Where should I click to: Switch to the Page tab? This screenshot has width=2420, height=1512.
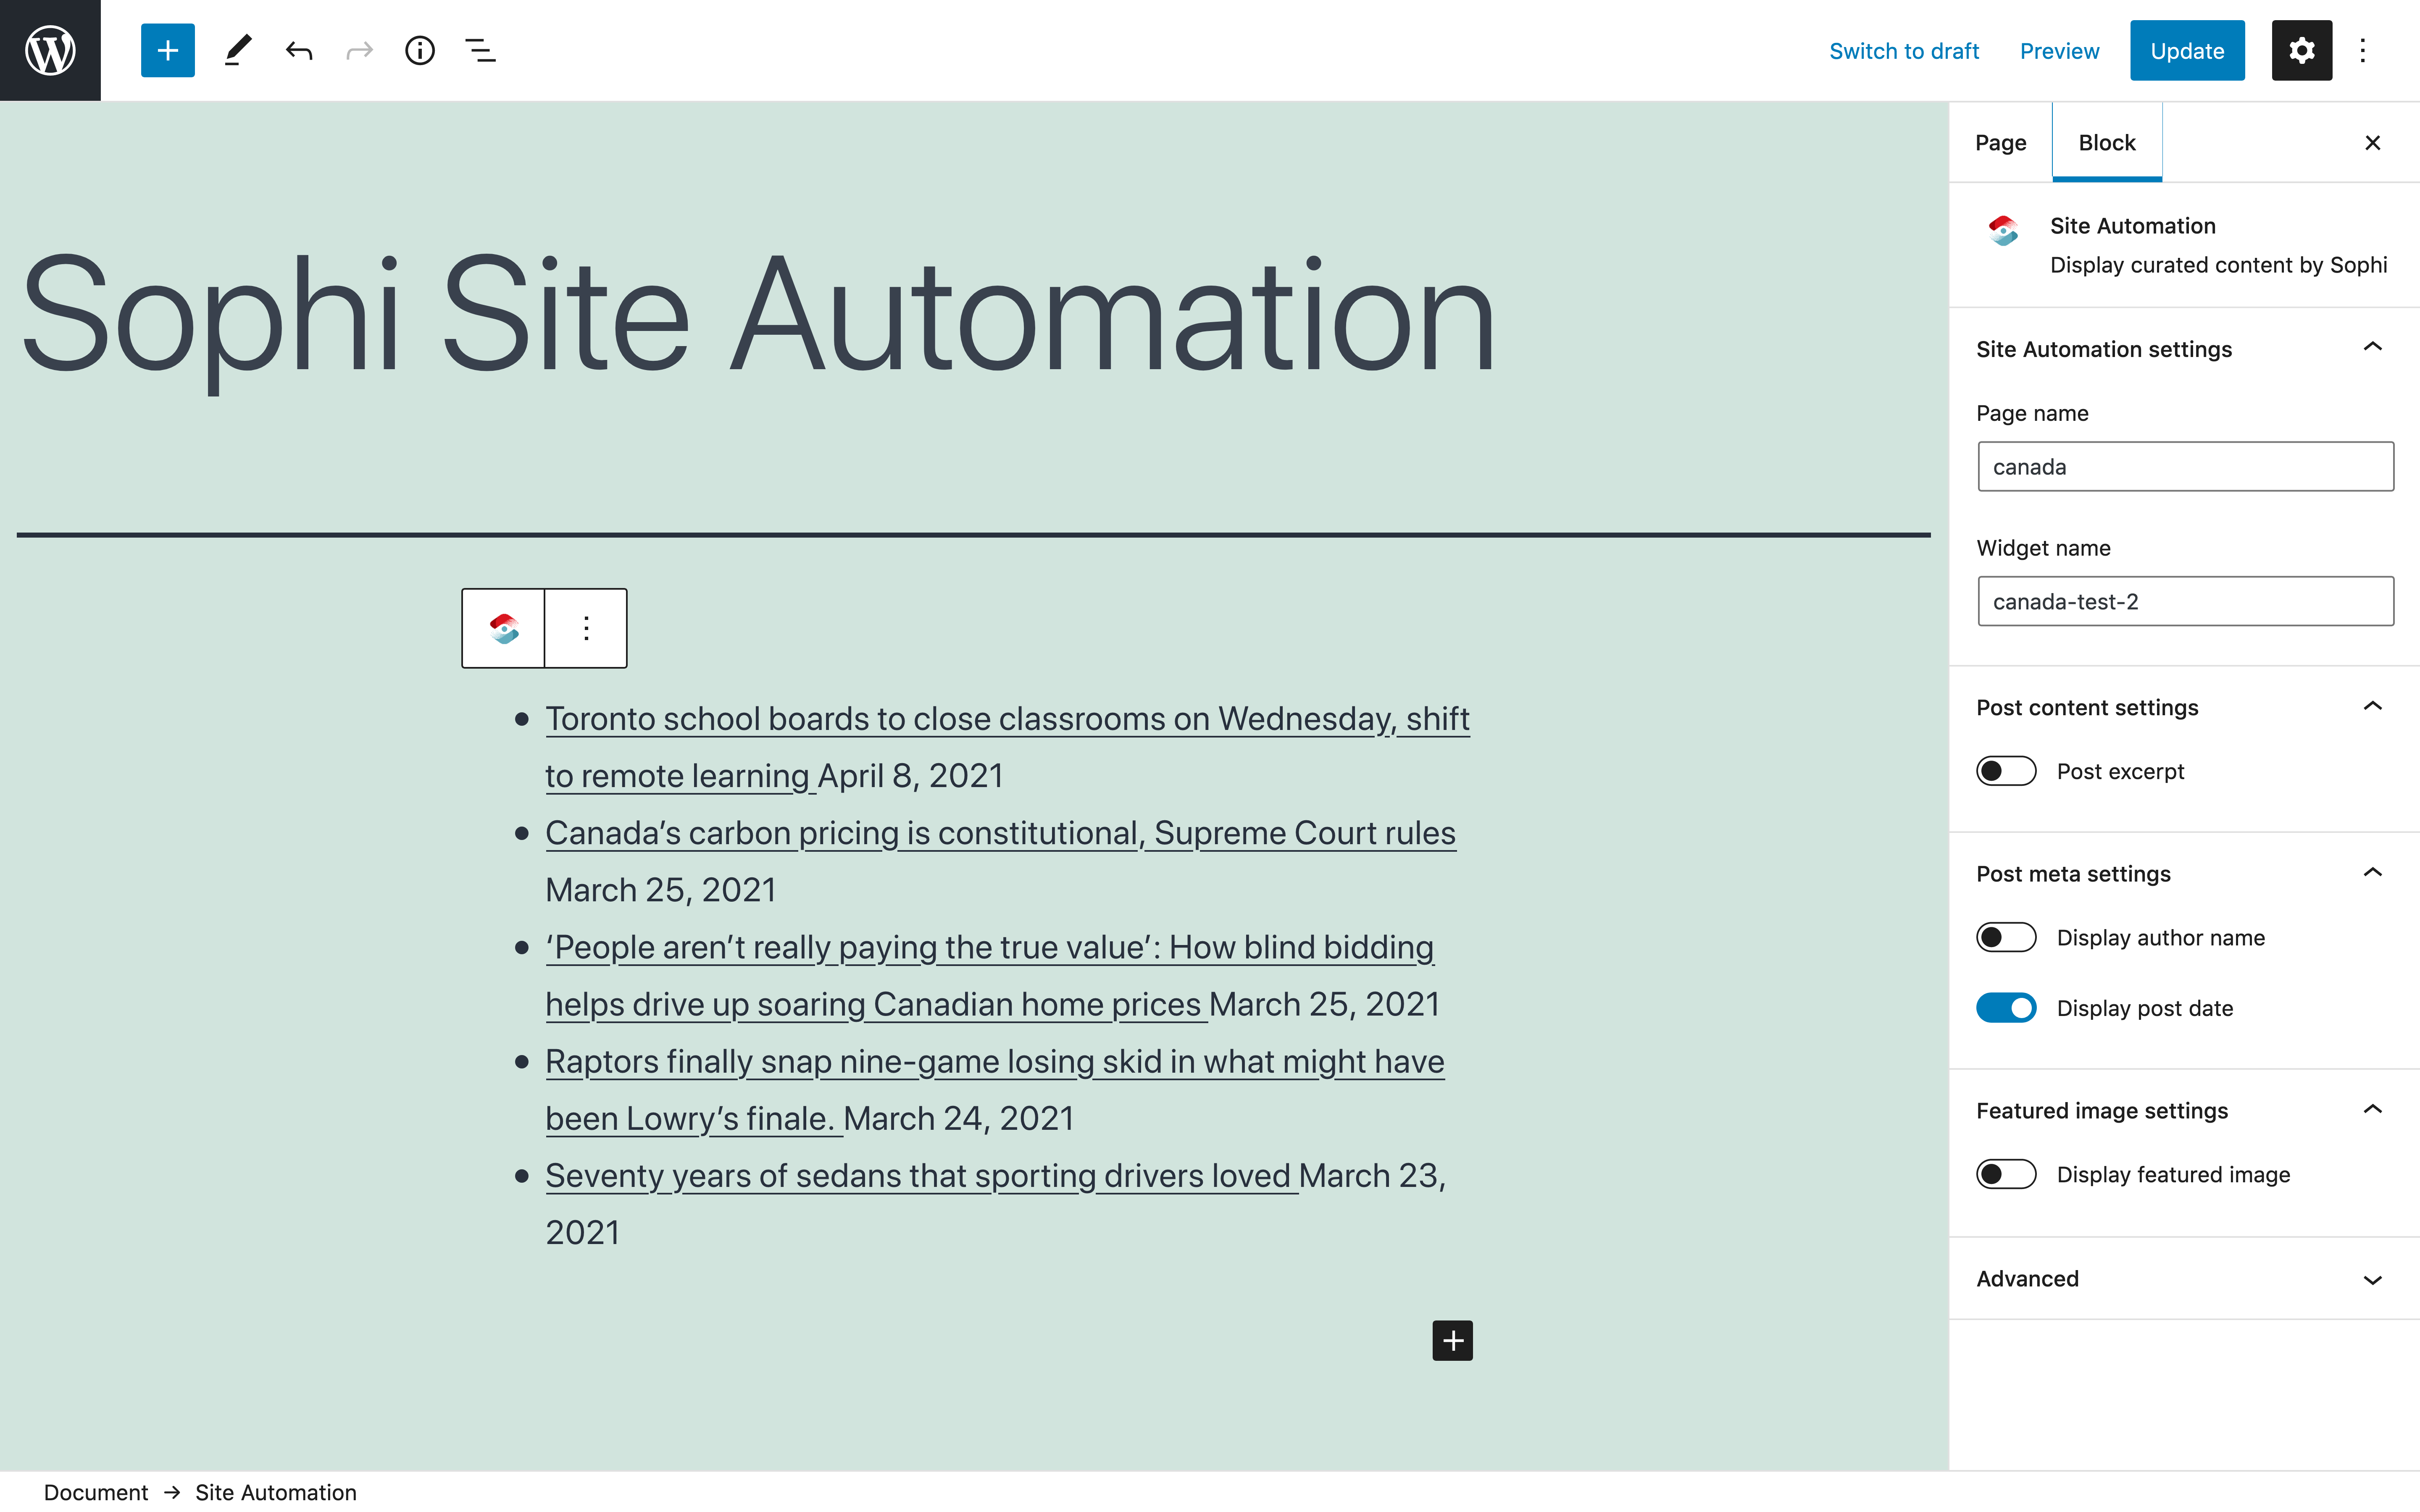click(x=2000, y=143)
